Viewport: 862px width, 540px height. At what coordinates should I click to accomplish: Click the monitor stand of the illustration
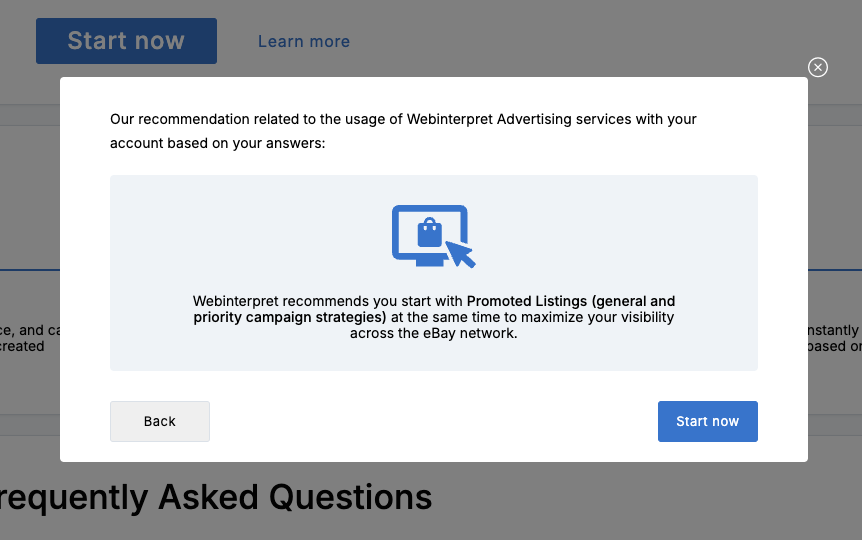coord(429,262)
